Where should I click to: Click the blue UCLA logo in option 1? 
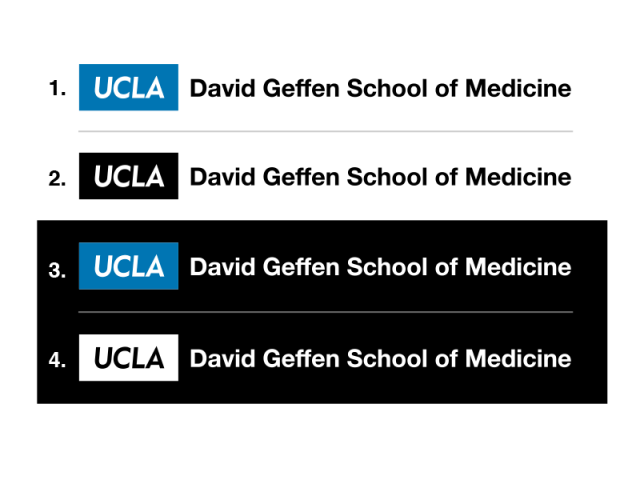tap(128, 88)
